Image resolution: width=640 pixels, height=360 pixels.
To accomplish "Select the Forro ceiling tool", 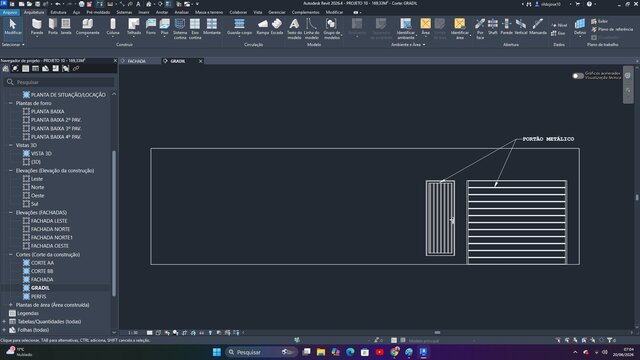I will click(x=151, y=27).
